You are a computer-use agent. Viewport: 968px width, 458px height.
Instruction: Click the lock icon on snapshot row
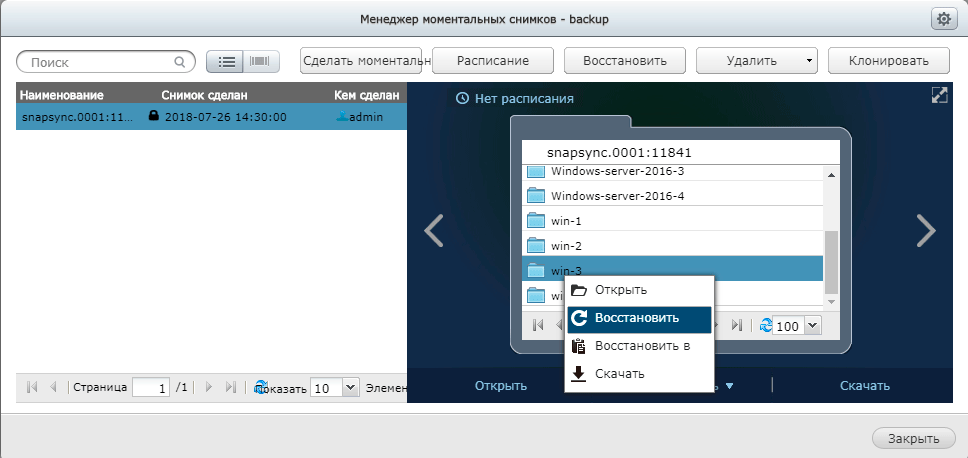point(154,115)
